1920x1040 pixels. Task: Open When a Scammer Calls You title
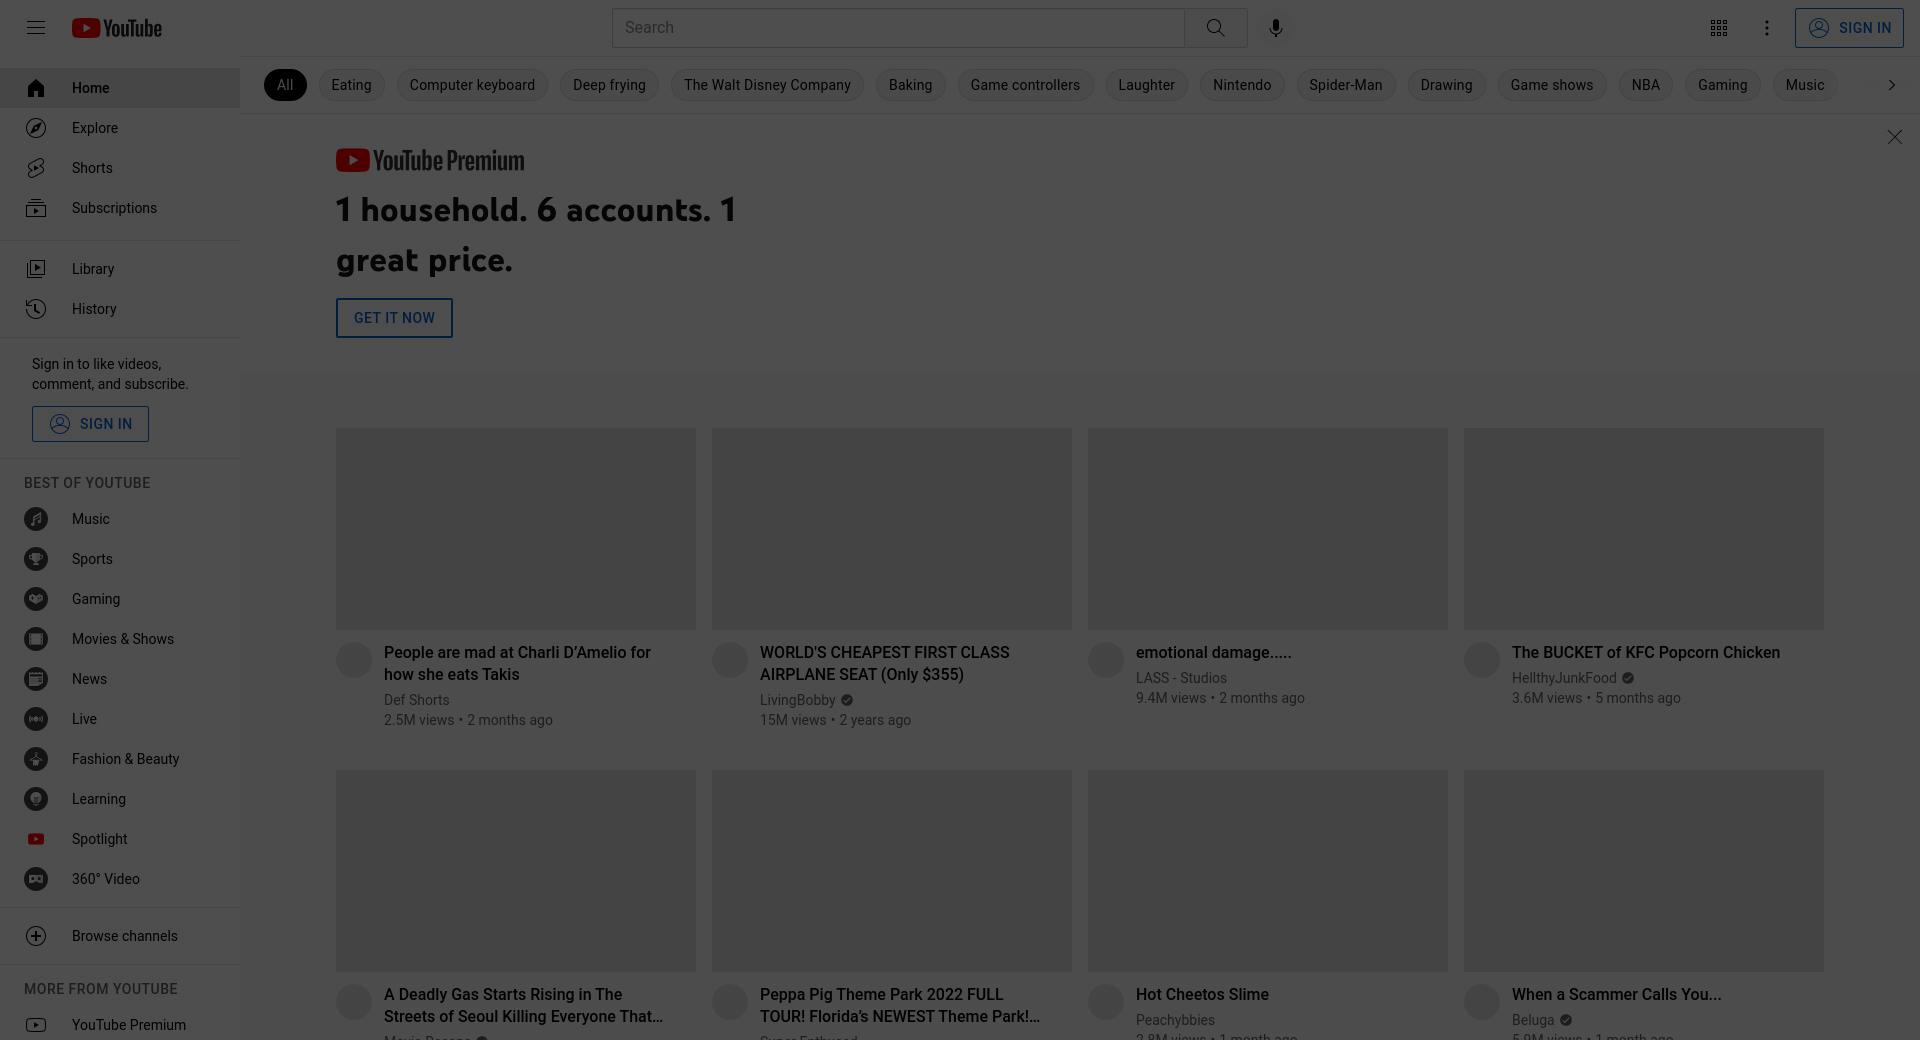(1616, 995)
